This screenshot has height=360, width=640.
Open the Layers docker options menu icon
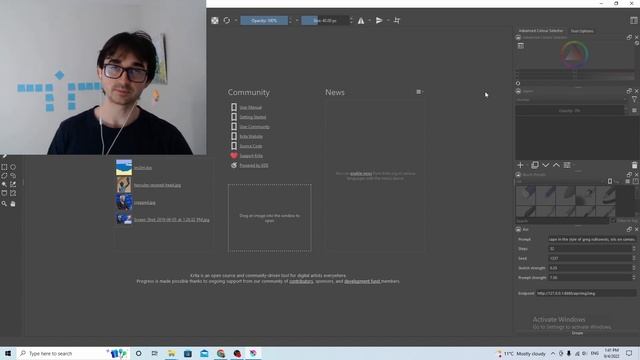pos(634,110)
